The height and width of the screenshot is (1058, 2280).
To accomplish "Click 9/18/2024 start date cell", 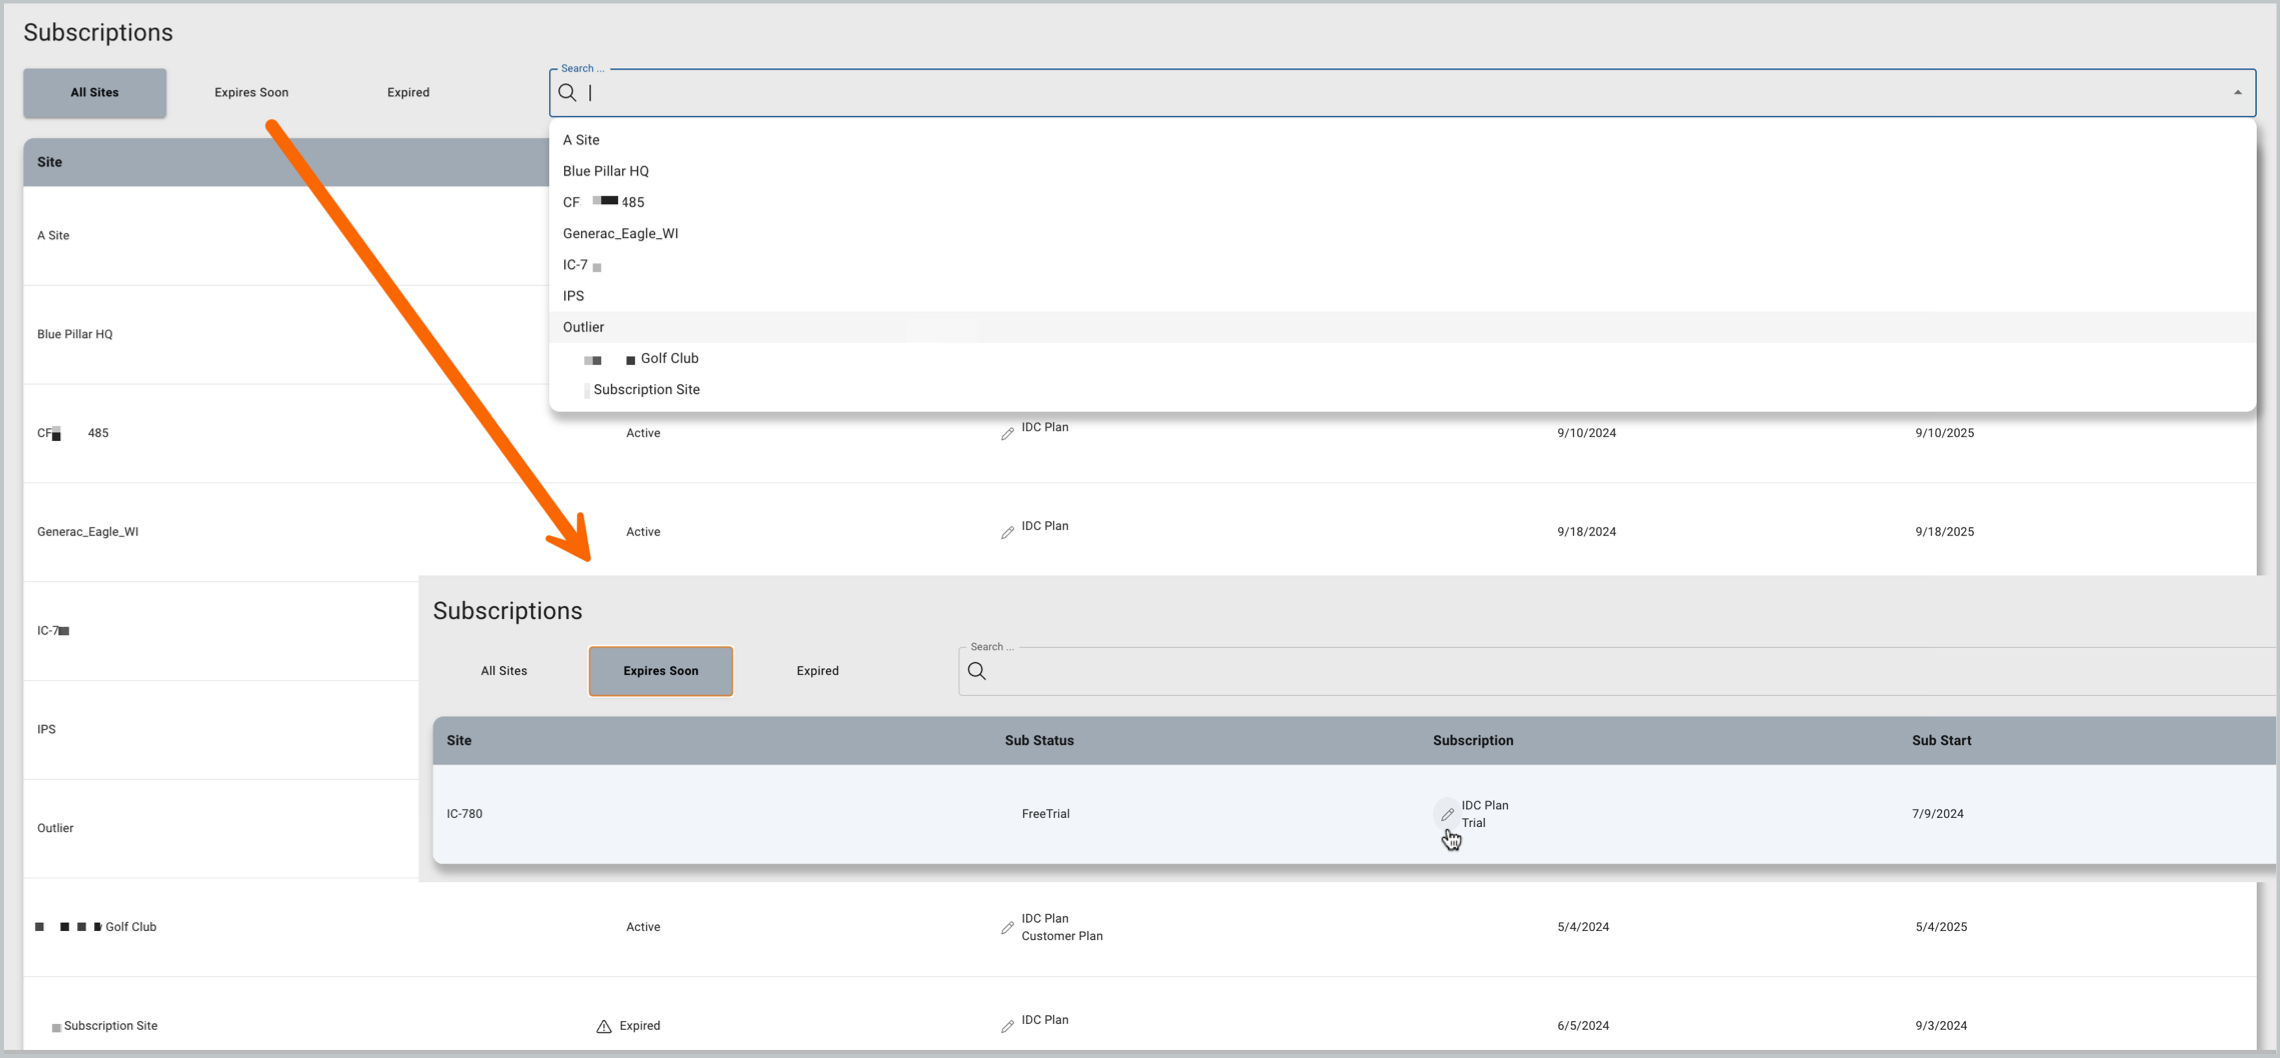I will (x=1587, y=532).
